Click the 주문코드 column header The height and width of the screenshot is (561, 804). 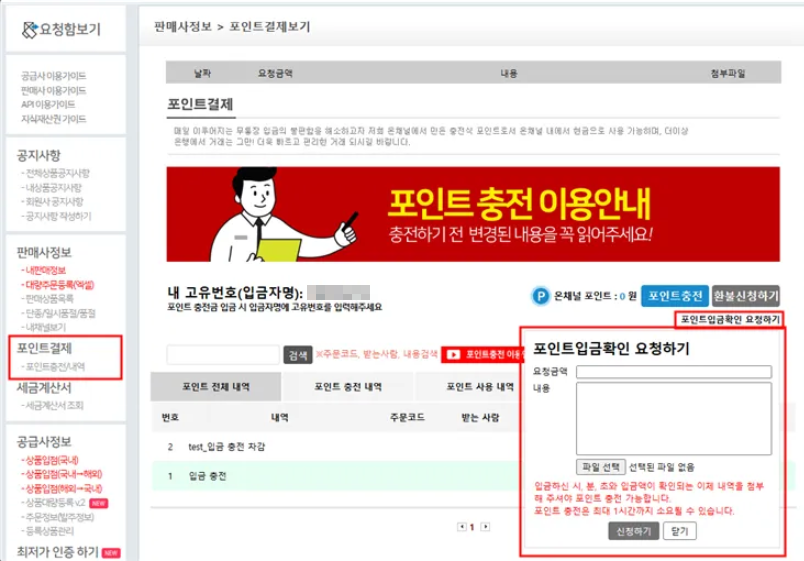(x=407, y=417)
